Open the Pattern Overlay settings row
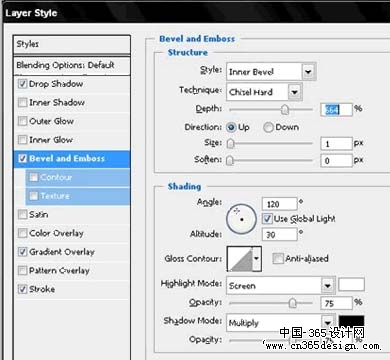Image resolution: width=390 pixels, height=360 pixels. [x=72, y=270]
